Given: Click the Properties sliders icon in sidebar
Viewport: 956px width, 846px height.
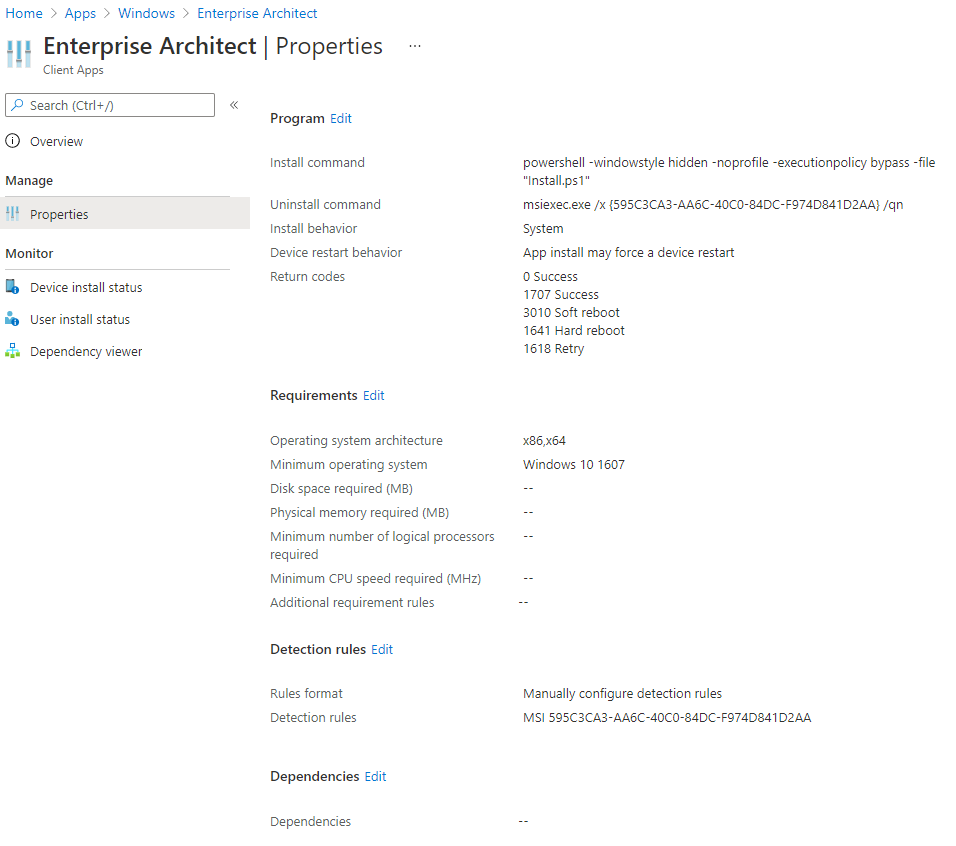Looking at the screenshot, I should pos(13,214).
